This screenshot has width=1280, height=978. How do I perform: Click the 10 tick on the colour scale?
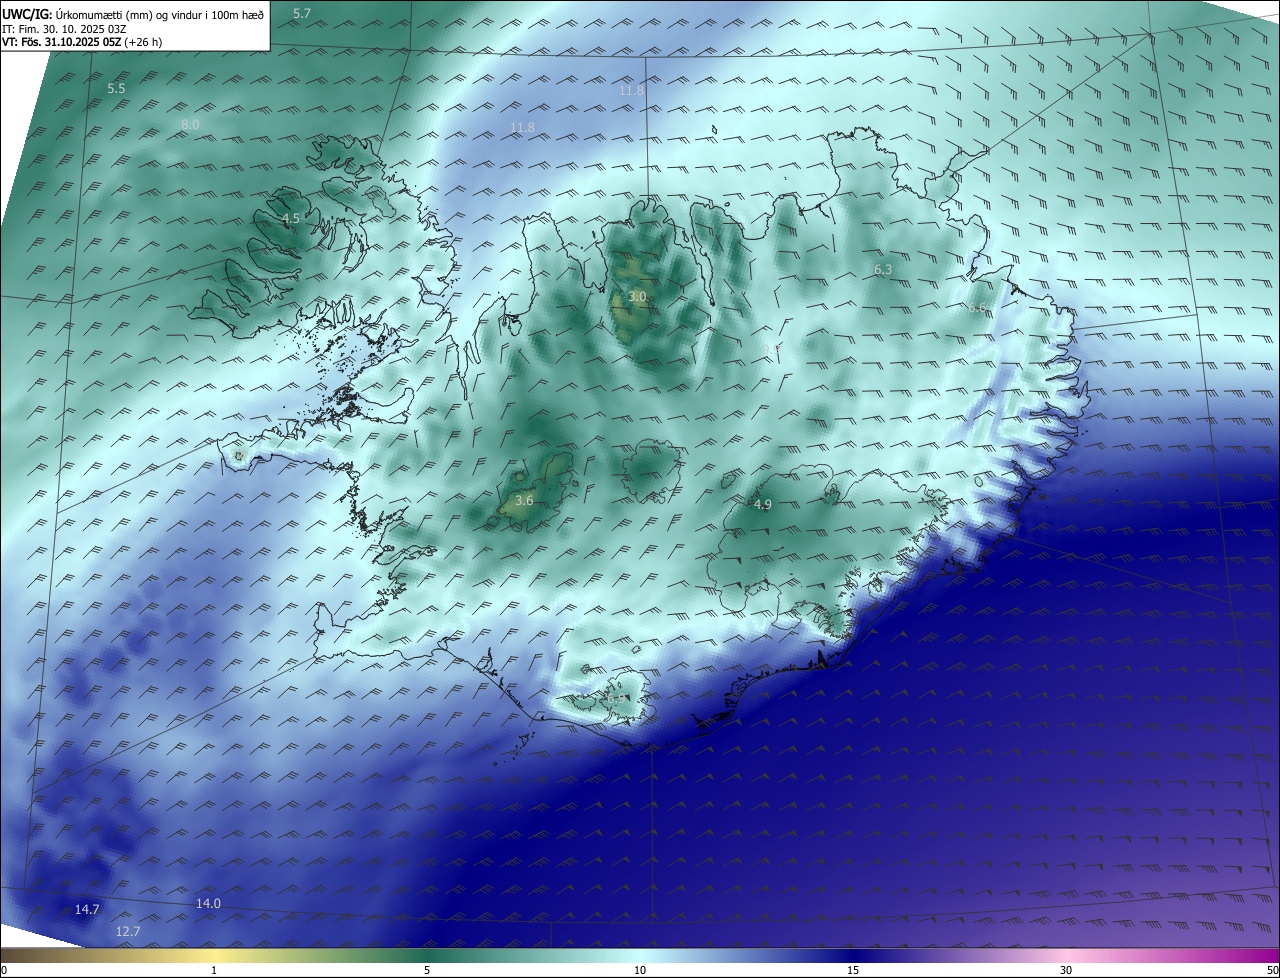[640, 970]
